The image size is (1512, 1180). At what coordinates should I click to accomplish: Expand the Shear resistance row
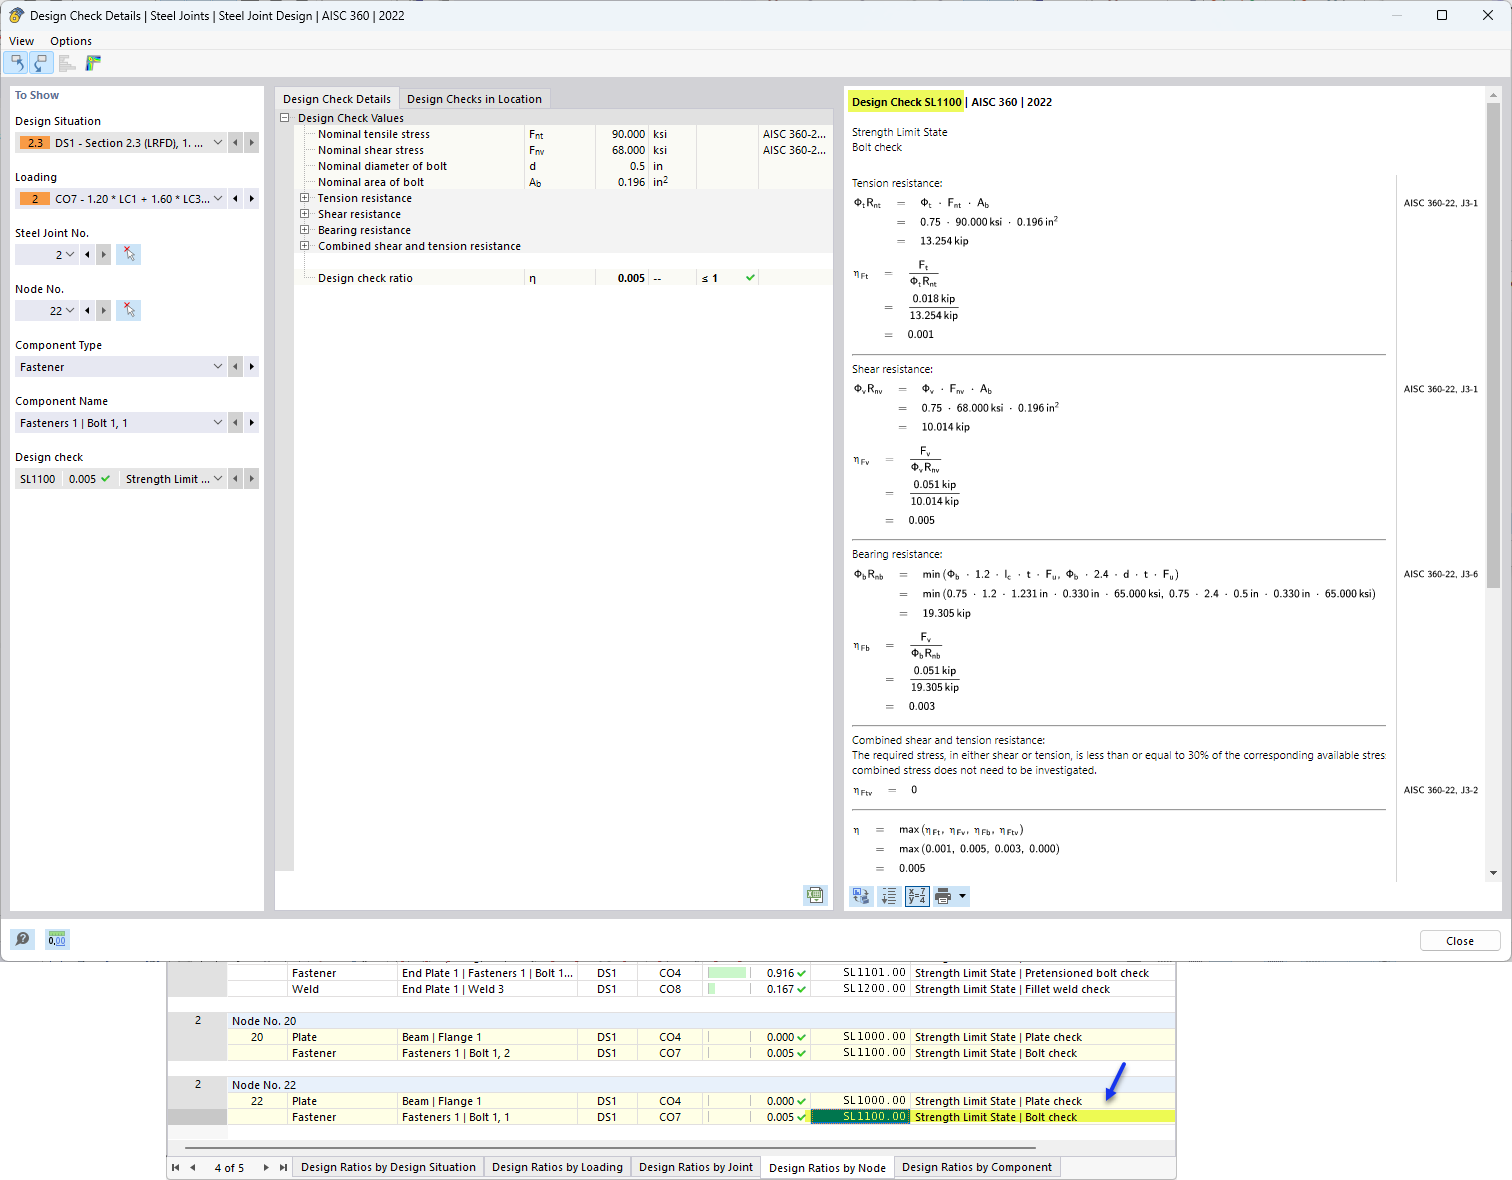click(x=305, y=214)
